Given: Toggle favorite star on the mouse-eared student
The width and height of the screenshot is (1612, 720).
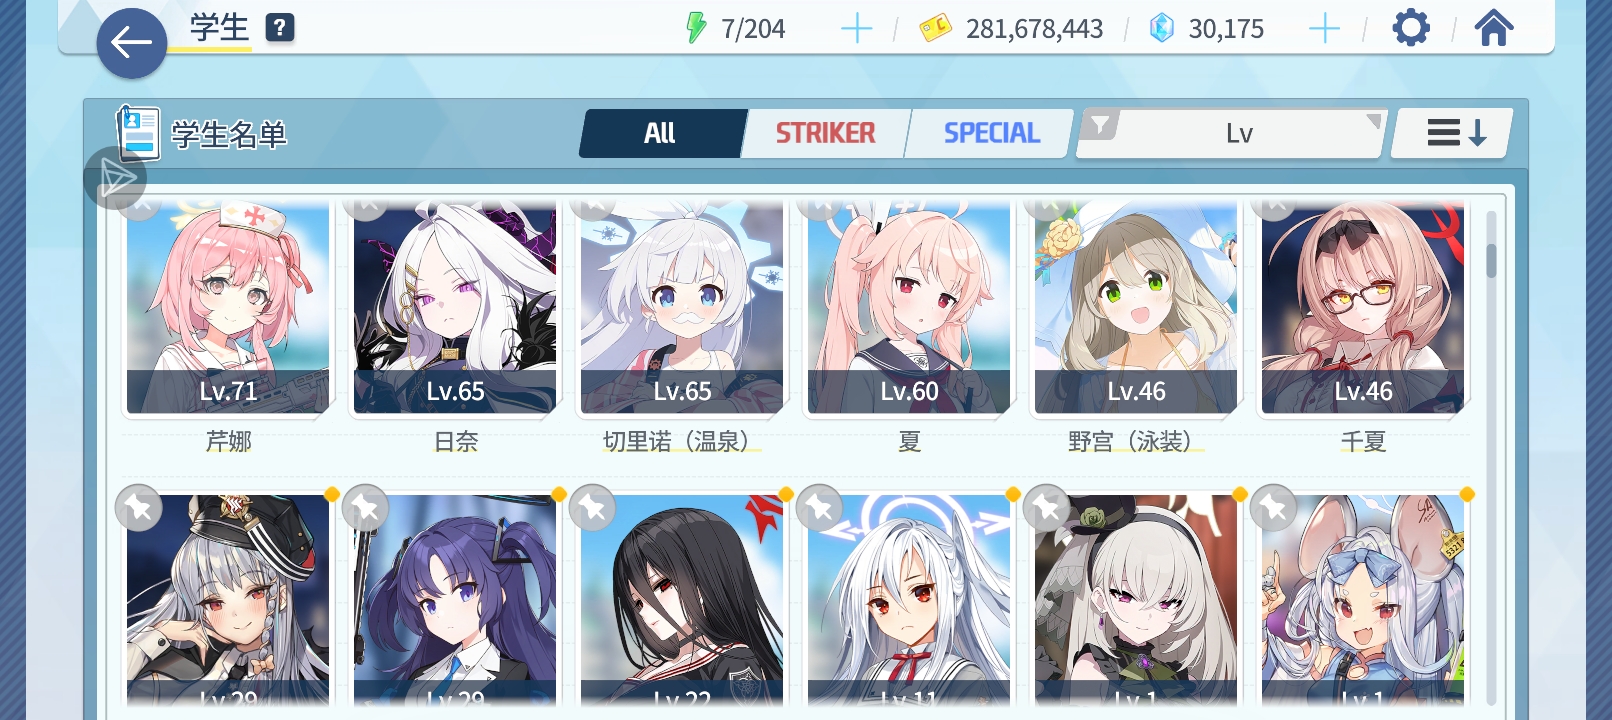Looking at the screenshot, I should 1274,508.
